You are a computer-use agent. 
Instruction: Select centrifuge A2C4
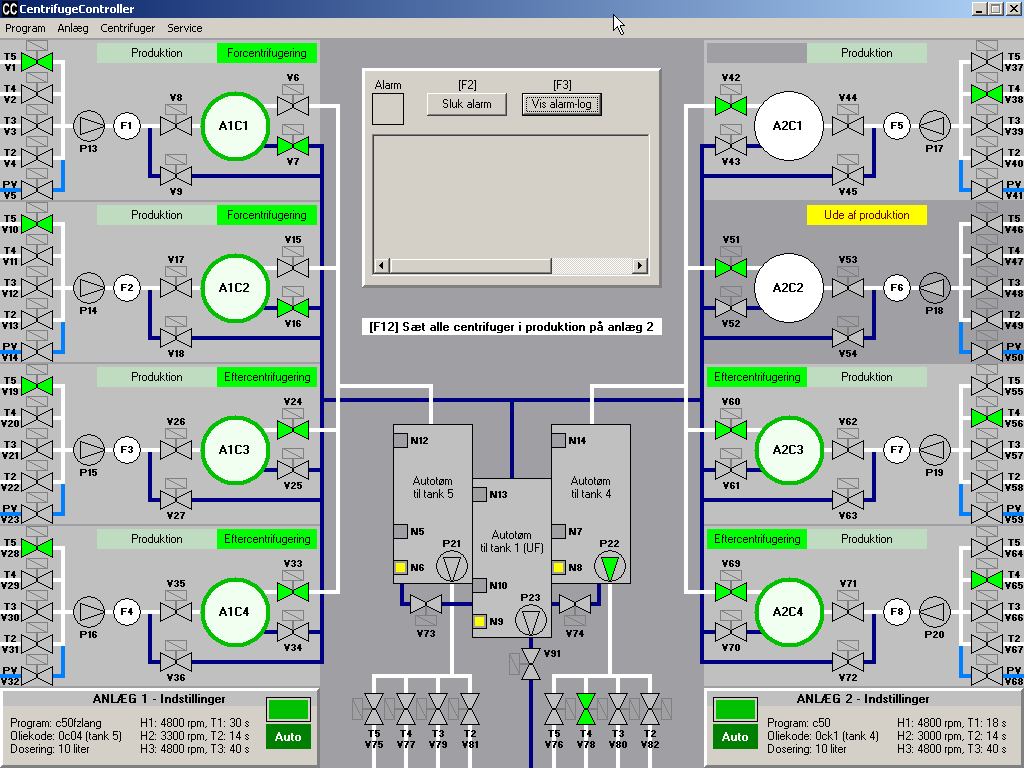click(x=788, y=612)
